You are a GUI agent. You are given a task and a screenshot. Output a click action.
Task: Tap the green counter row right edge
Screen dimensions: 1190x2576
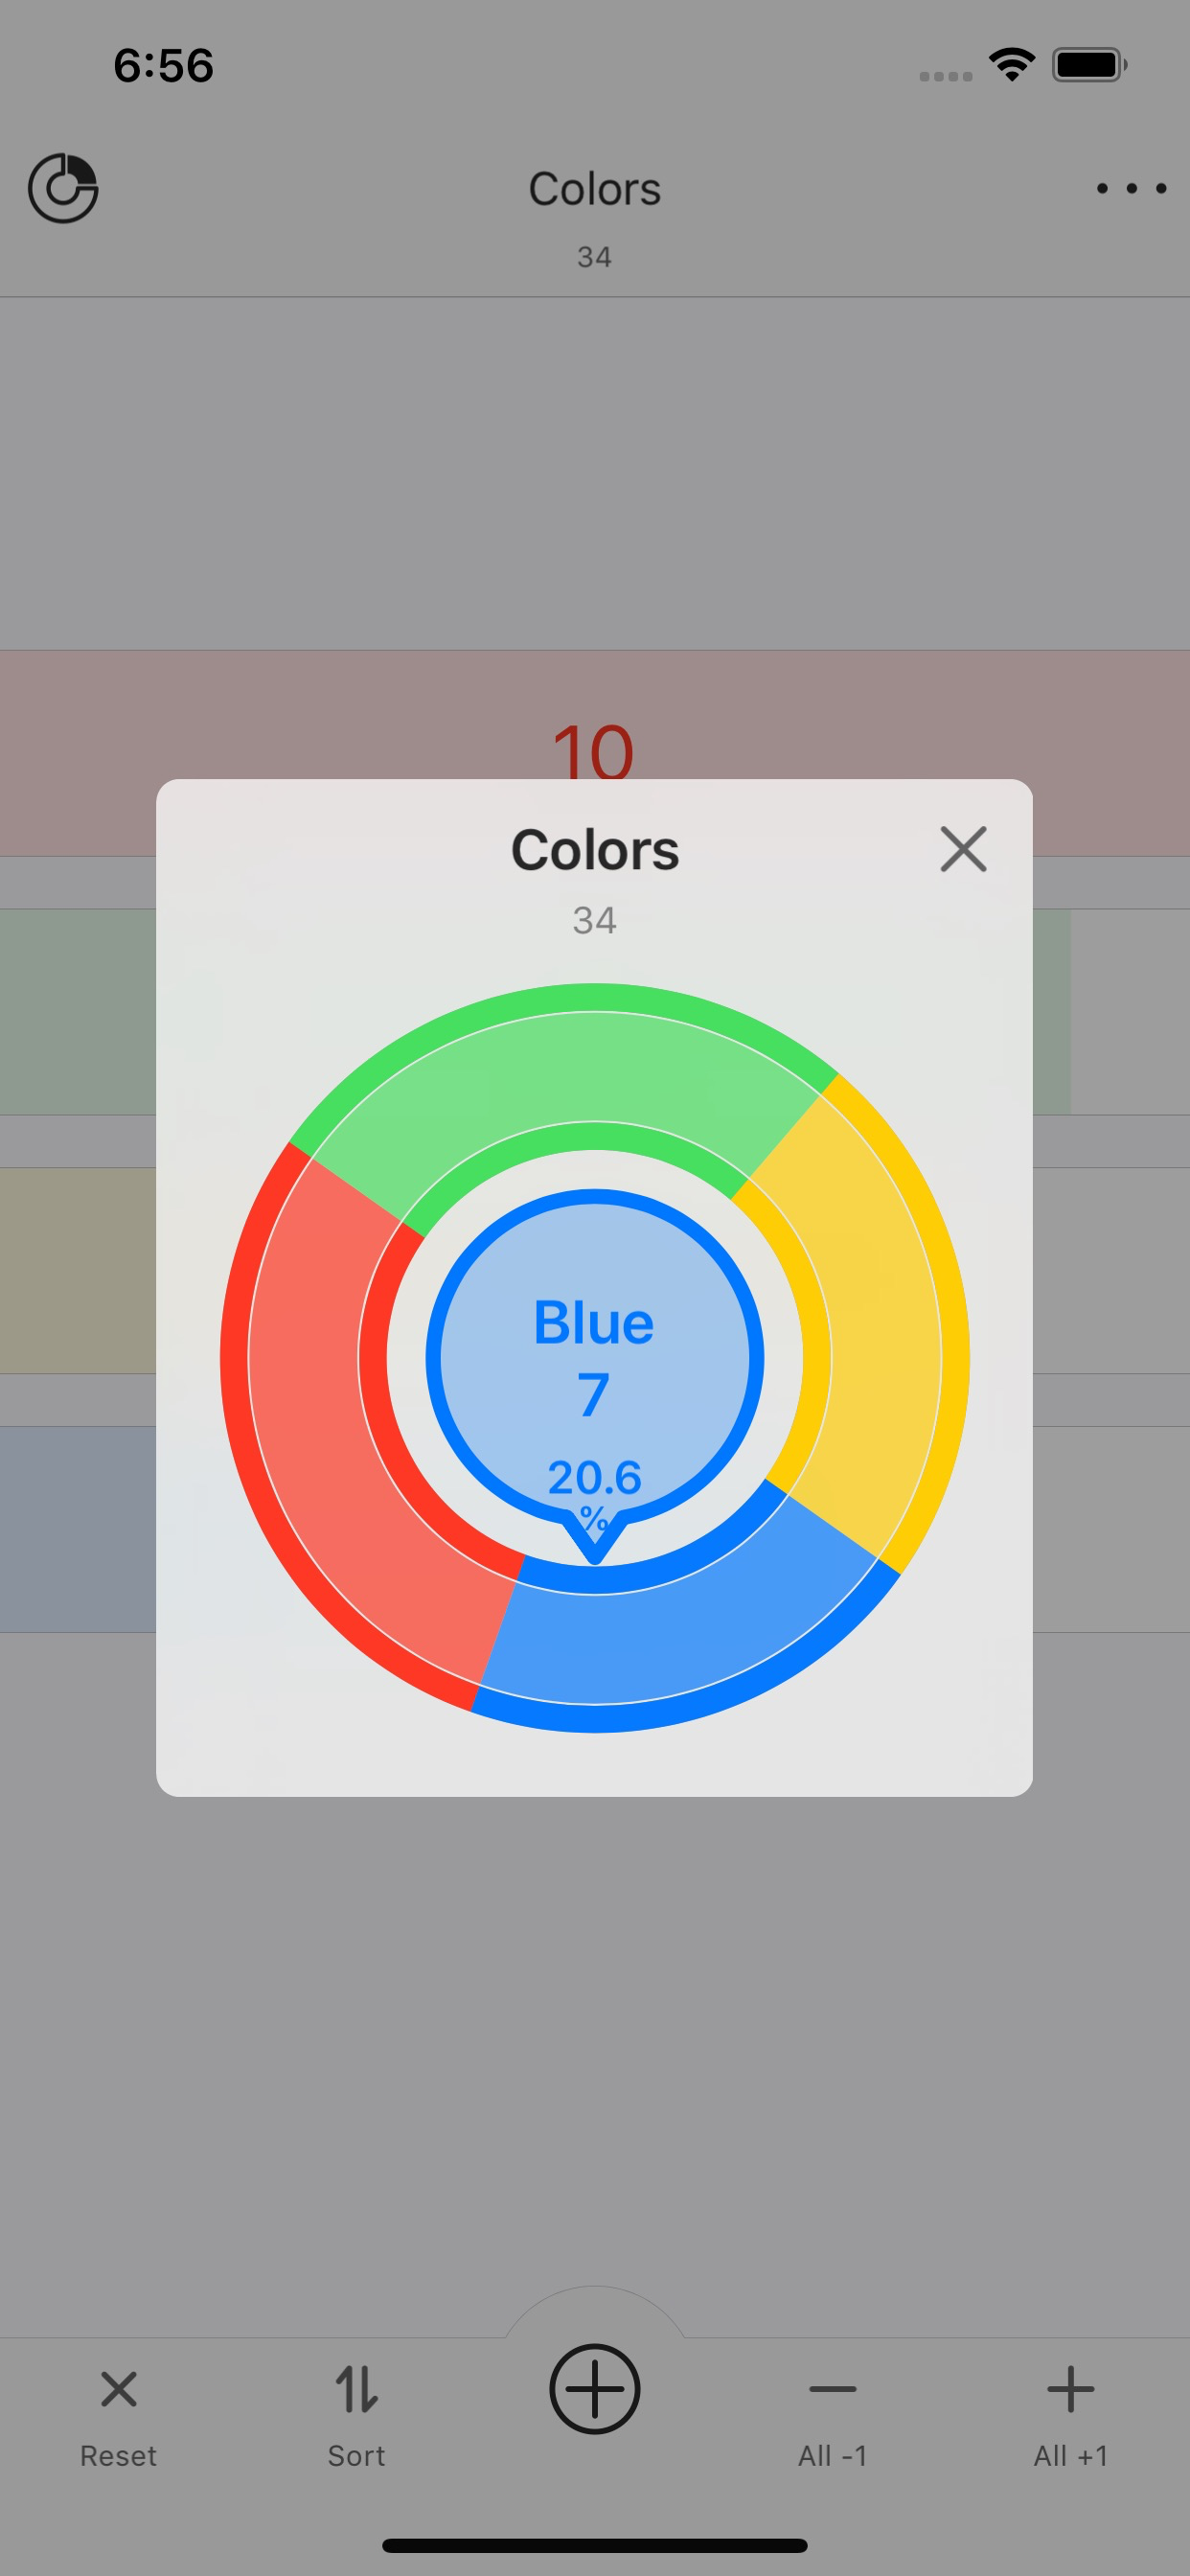(1052, 1012)
